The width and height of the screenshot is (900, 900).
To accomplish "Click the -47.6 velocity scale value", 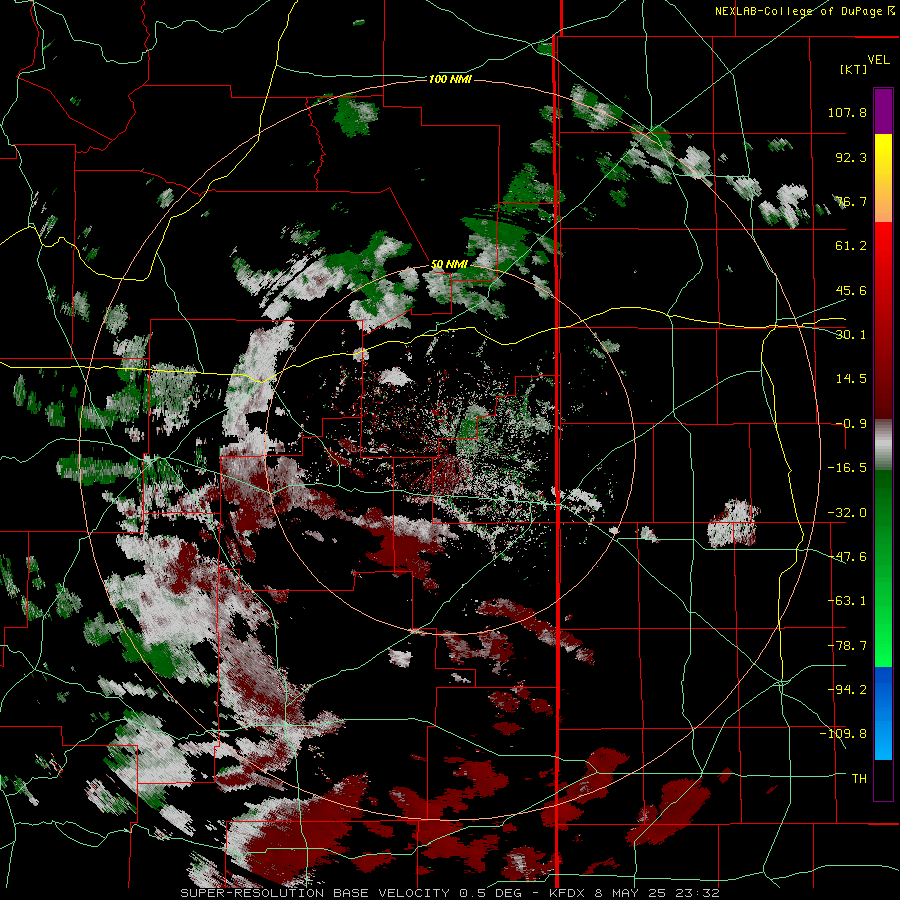I will [847, 557].
